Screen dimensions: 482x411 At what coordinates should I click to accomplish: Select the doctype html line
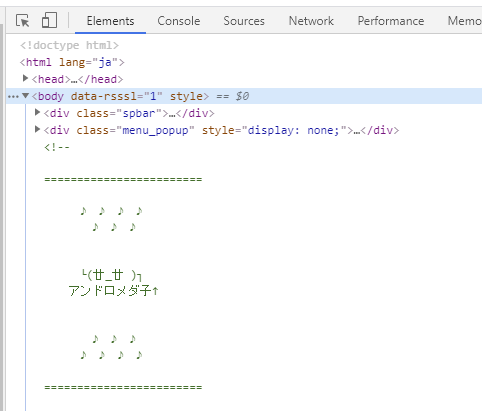[x=69, y=45]
